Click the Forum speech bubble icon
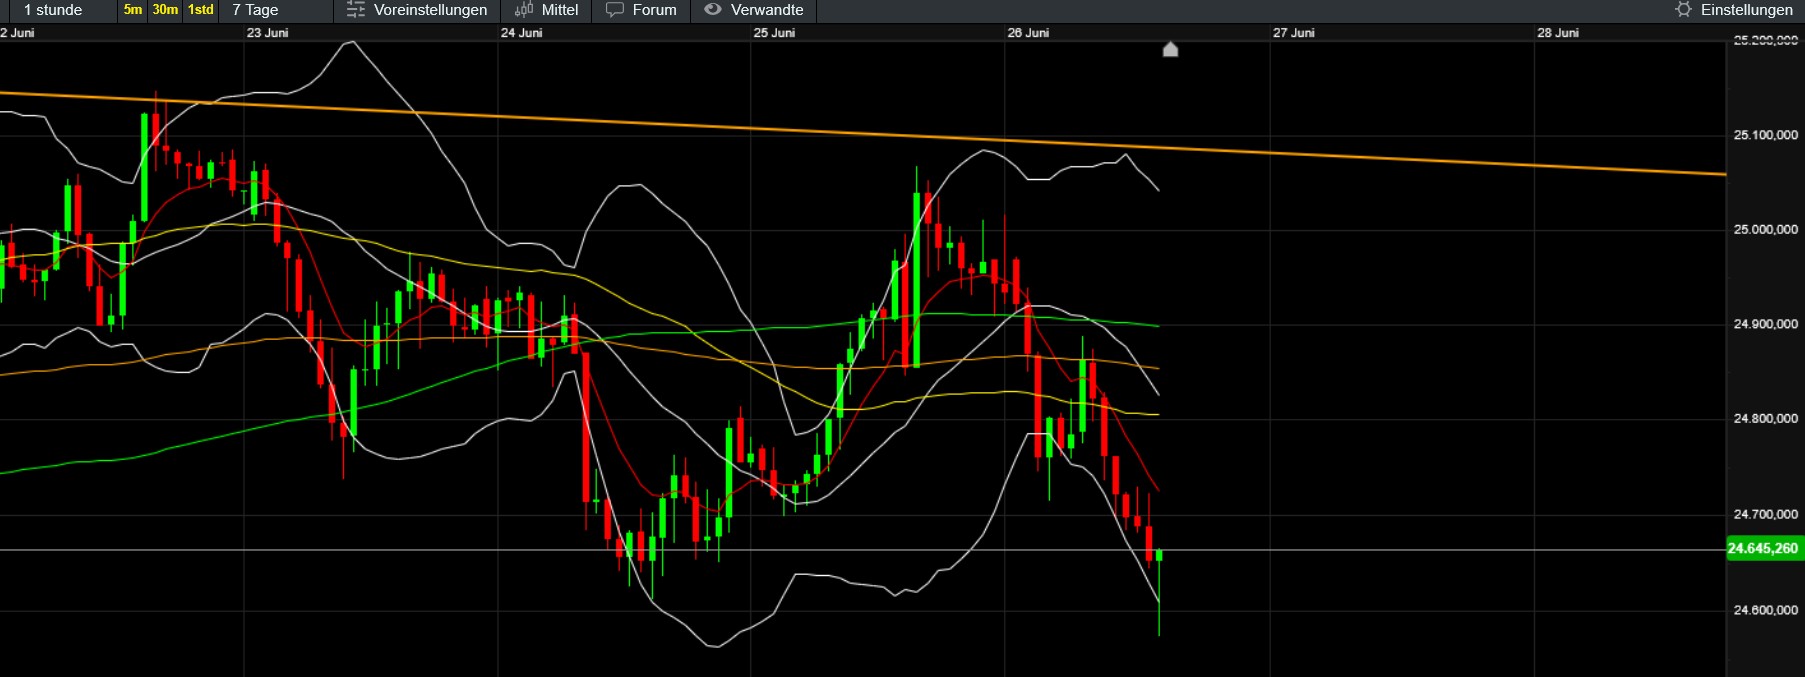Screen dimensions: 1805x677 point(615,10)
